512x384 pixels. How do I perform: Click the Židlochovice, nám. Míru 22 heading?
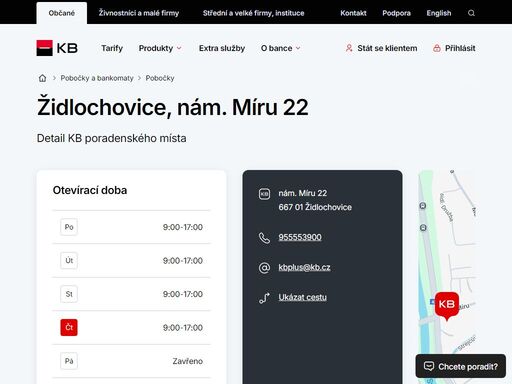pyautogui.click(x=173, y=107)
